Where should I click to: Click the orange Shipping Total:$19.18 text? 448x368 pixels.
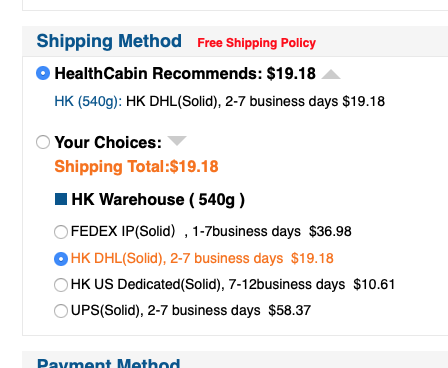(136, 166)
